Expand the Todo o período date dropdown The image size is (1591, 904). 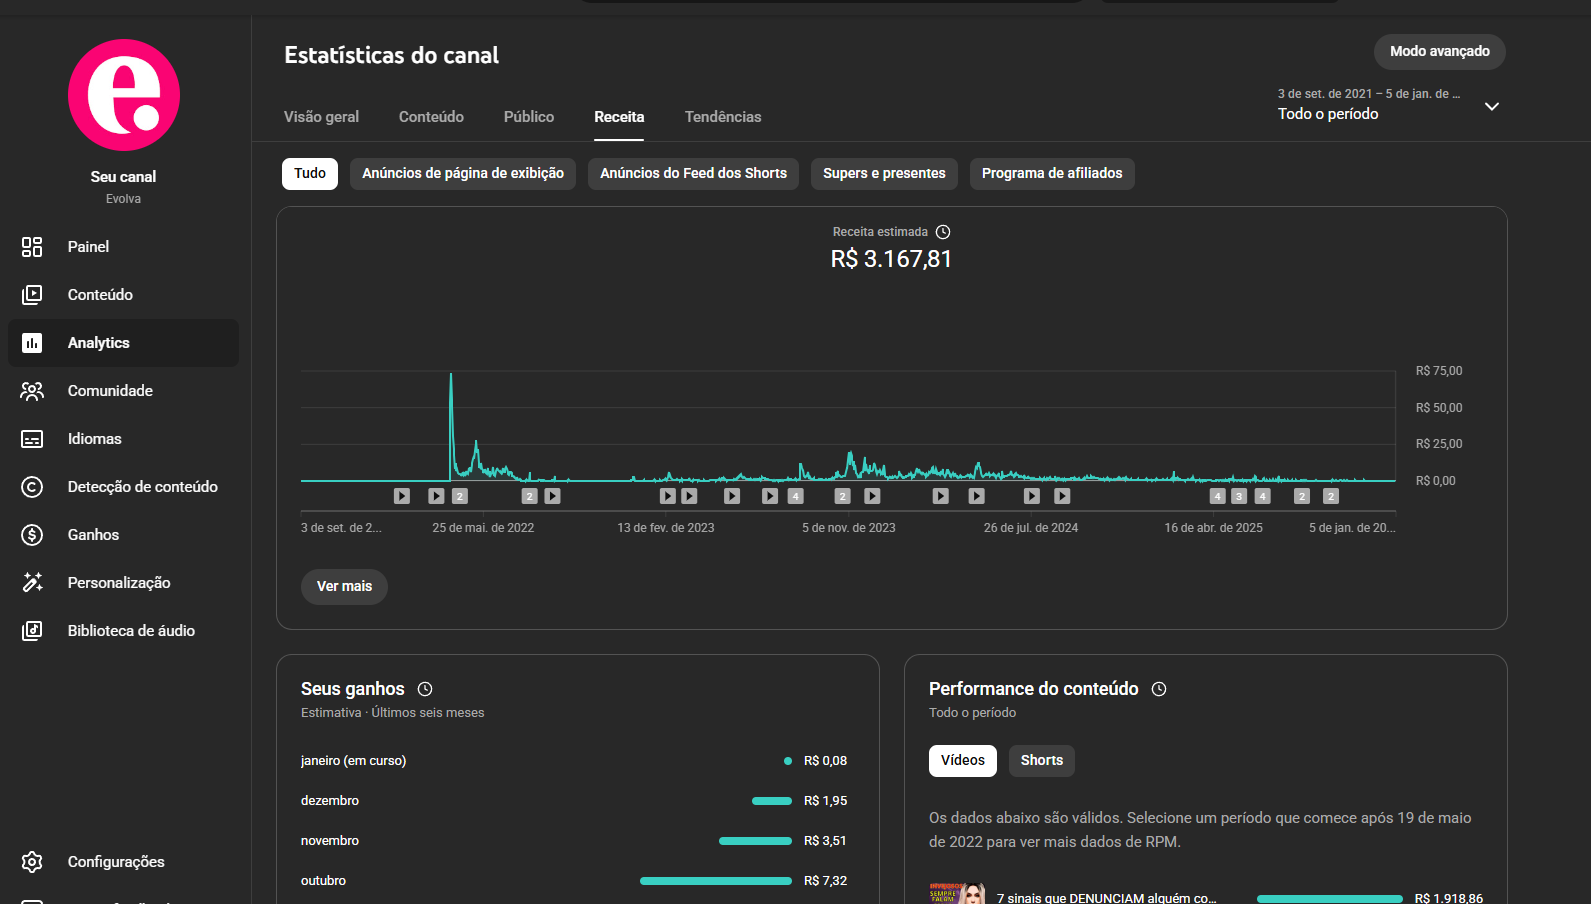pos(1491,106)
